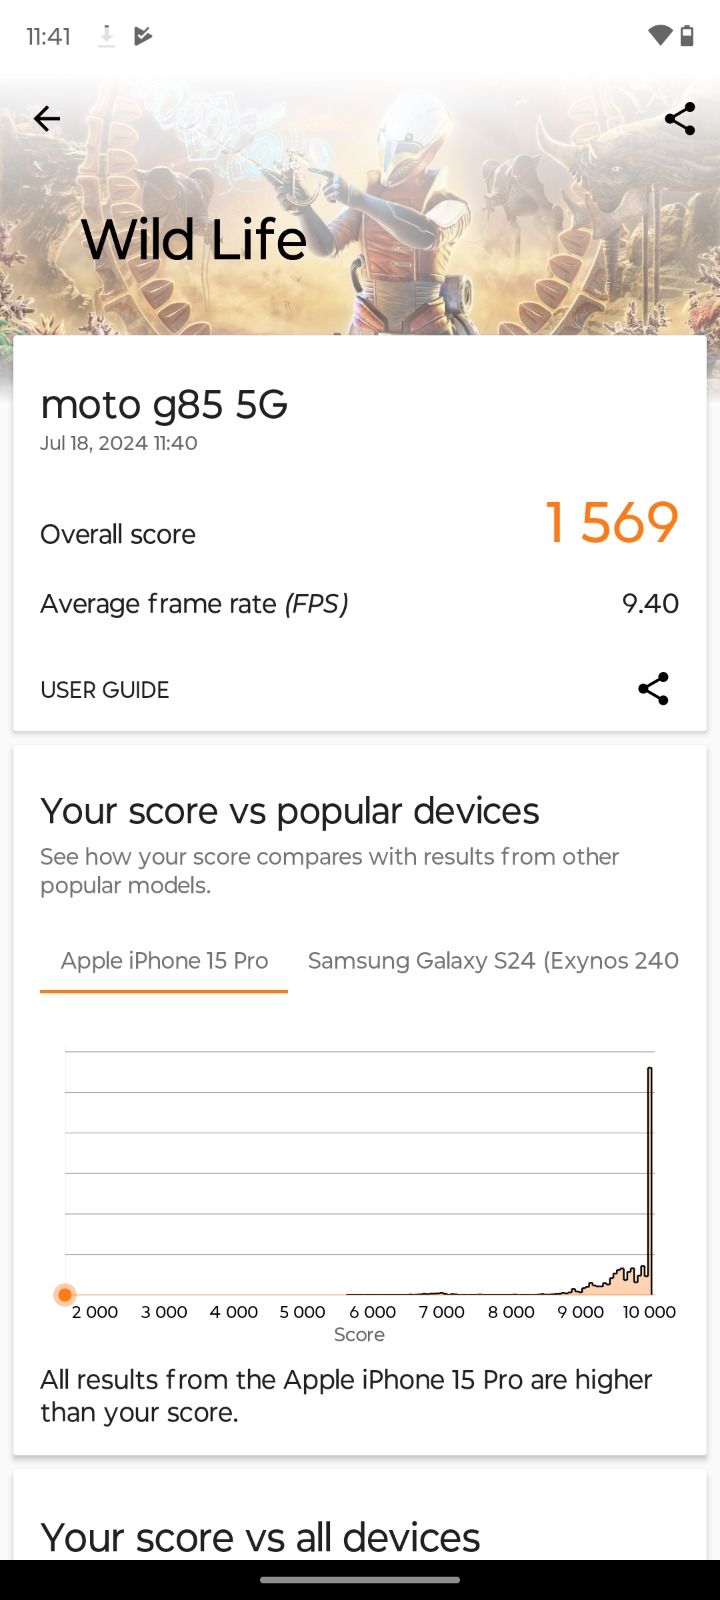Tap the share icon beside USER GUIDE
The image size is (720, 1600).
[x=653, y=689]
